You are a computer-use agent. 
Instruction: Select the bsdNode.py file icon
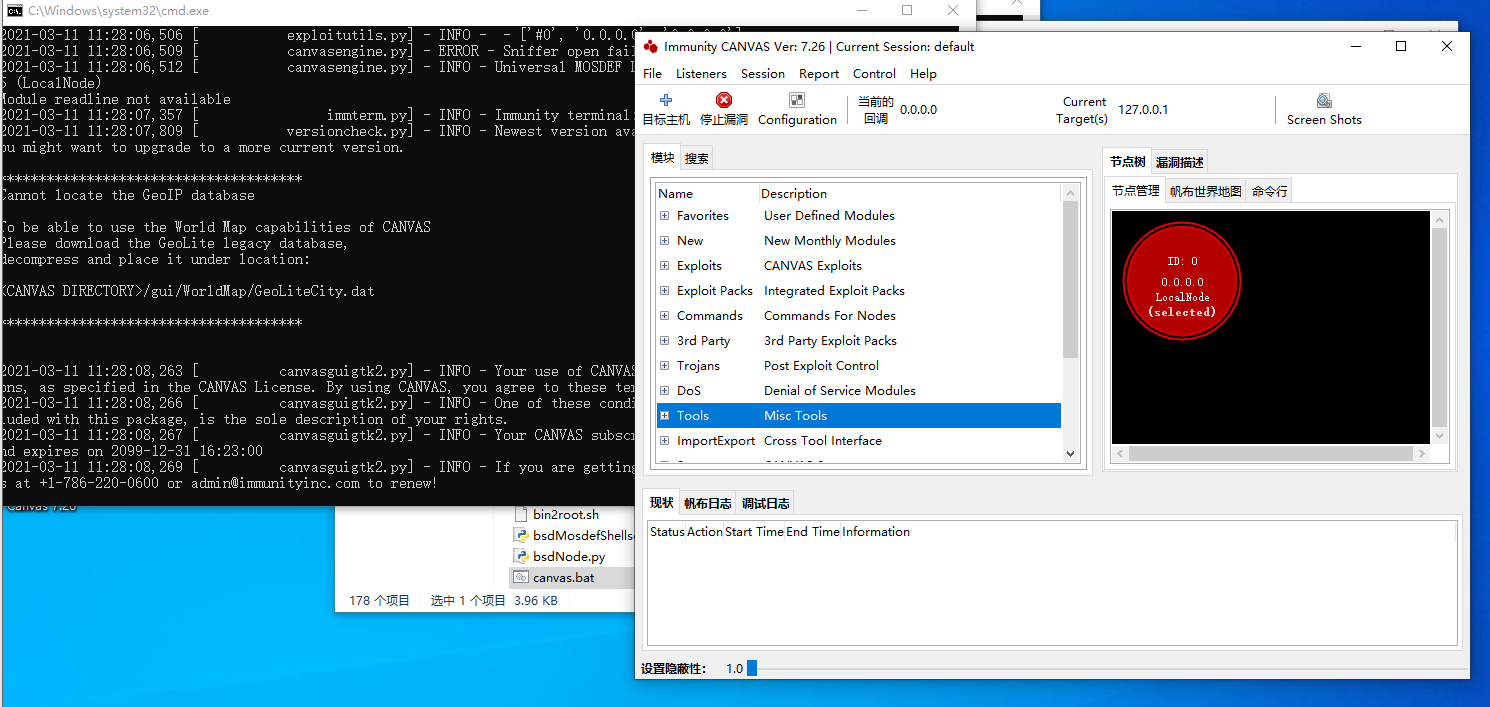[x=520, y=556]
